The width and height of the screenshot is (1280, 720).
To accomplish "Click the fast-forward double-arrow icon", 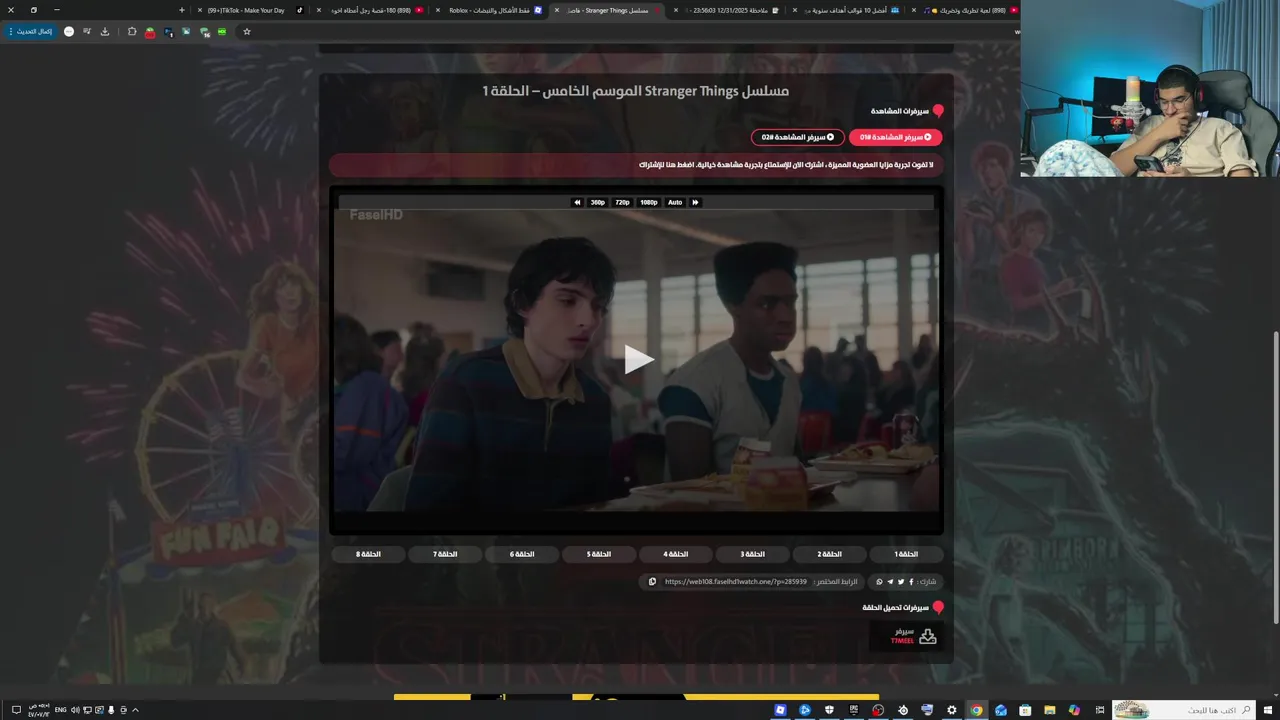I will click(695, 202).
